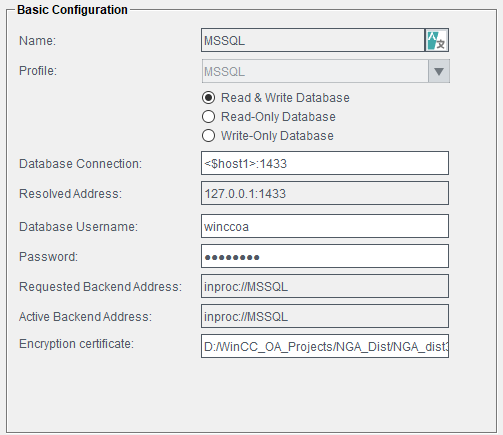503x435 pixels.
Task: Click the Password label
Action: pos(48,257)
